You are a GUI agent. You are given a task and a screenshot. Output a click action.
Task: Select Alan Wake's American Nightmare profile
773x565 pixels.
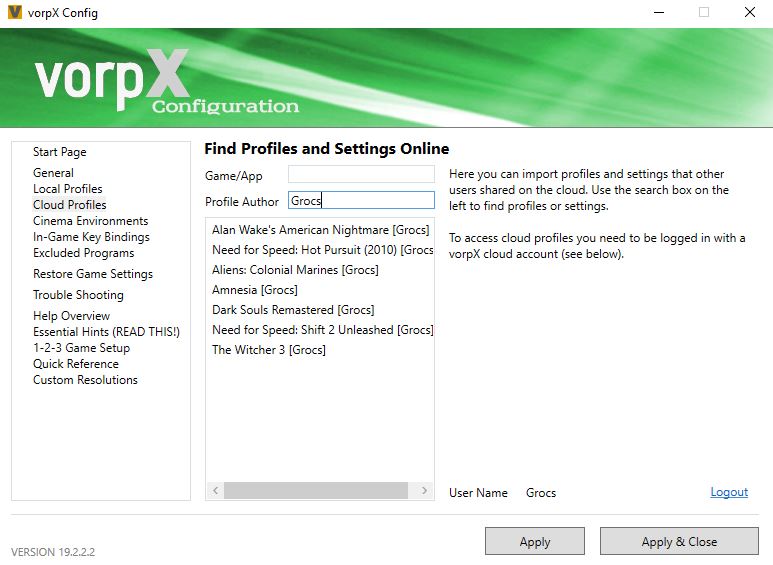tap(320, 230)
